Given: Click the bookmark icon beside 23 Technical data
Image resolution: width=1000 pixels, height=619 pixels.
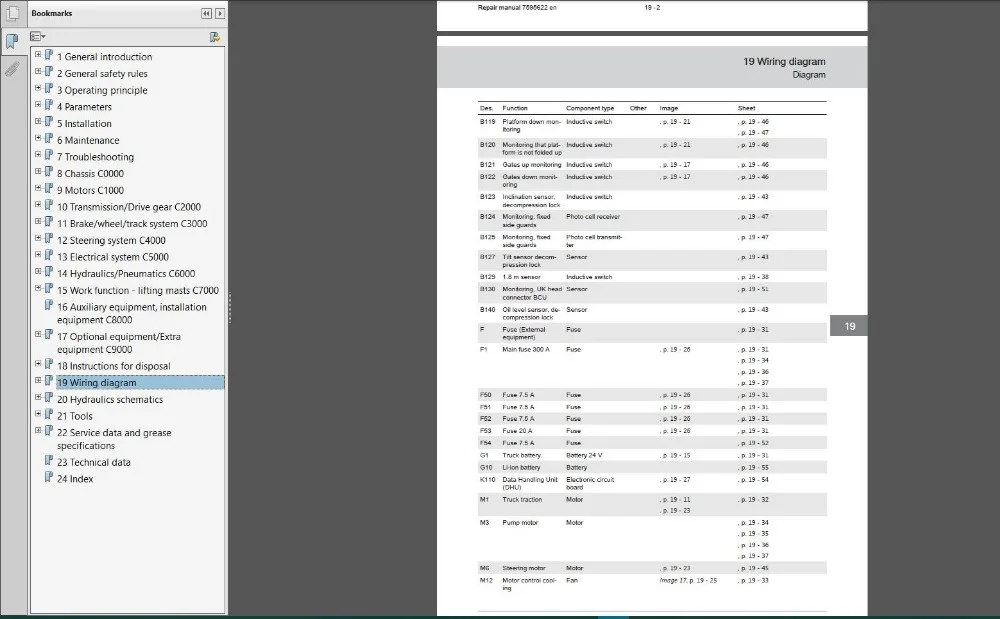Looking at the screenshot, I should coord(48,461).
